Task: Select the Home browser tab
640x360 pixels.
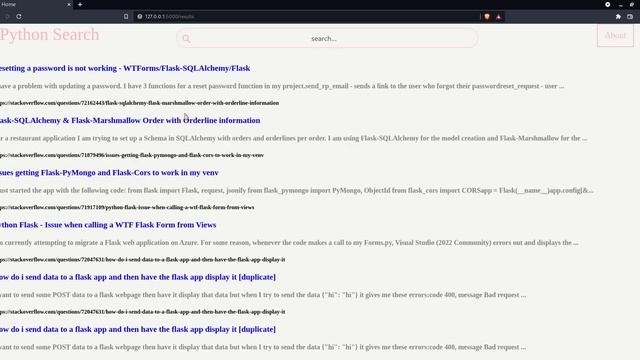Action: 36,4
